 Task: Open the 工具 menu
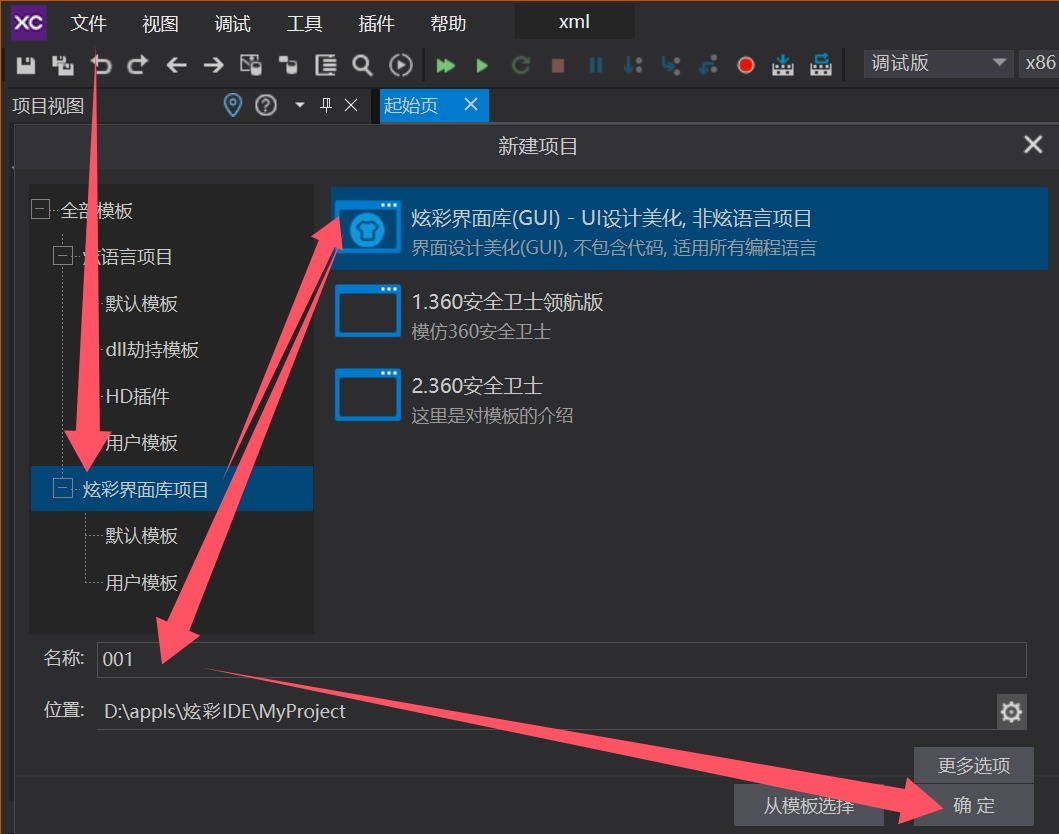304,24
